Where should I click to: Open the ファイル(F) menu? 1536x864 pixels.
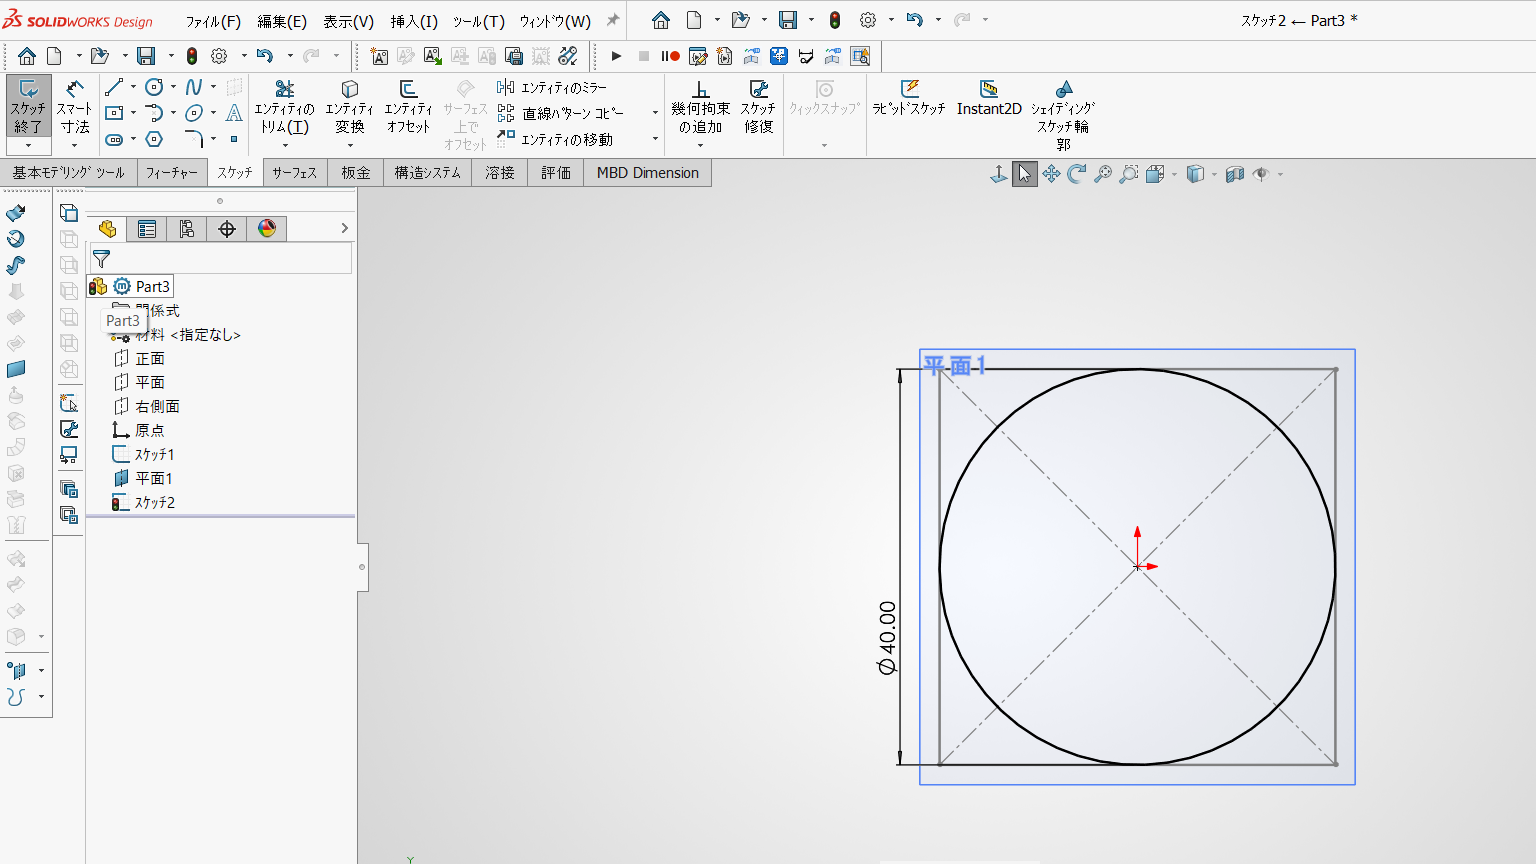[x=213, y=21]
